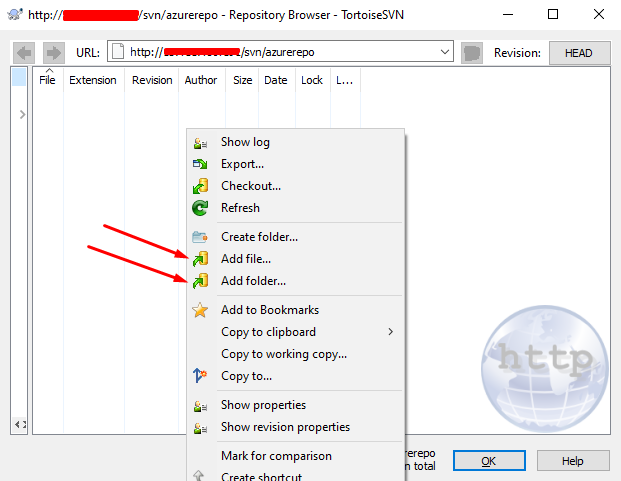621x481 pixels.
Task: Maximize the Repository Browser window
Action: pyautogui.click(x=553, y=15)
